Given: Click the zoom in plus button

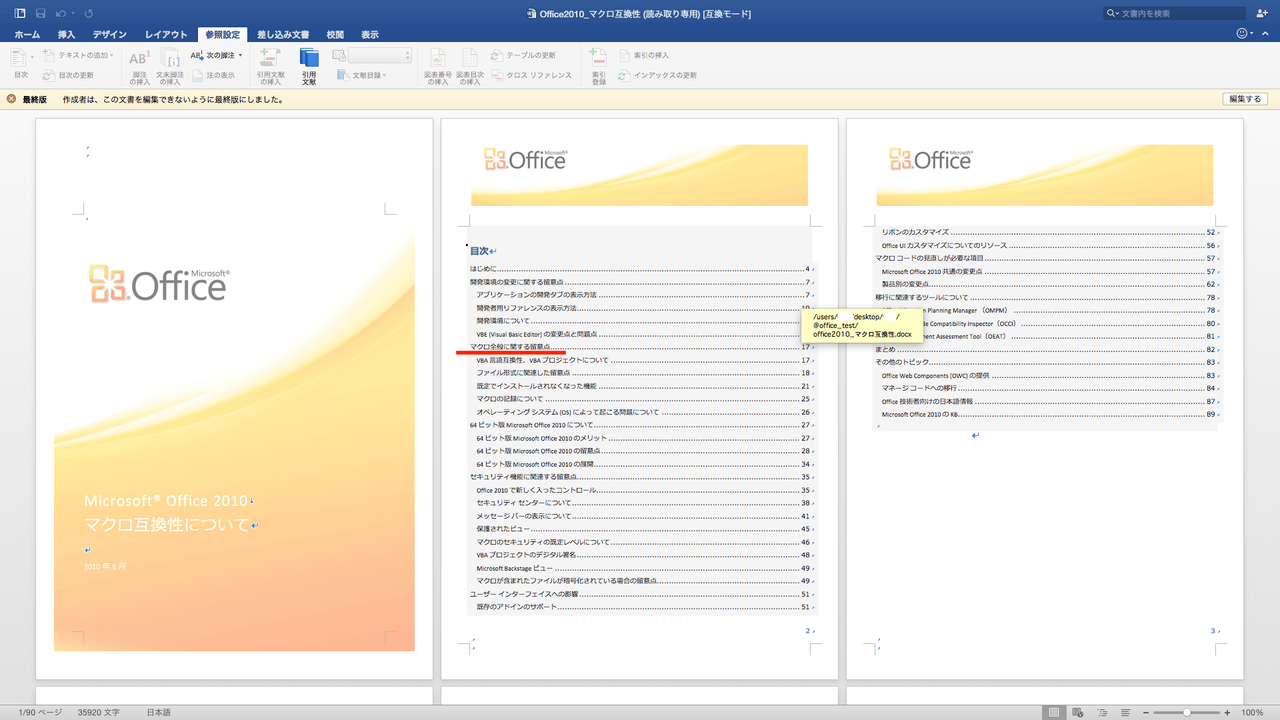Looking at the screenshot, I should tap(1227, 712).
